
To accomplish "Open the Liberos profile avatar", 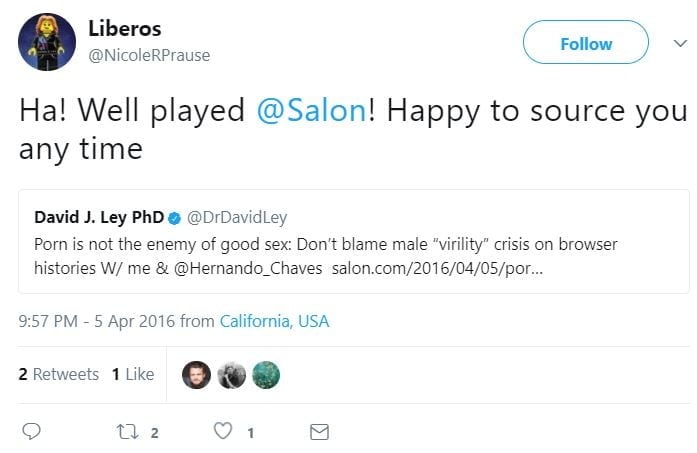I will 47,42.
